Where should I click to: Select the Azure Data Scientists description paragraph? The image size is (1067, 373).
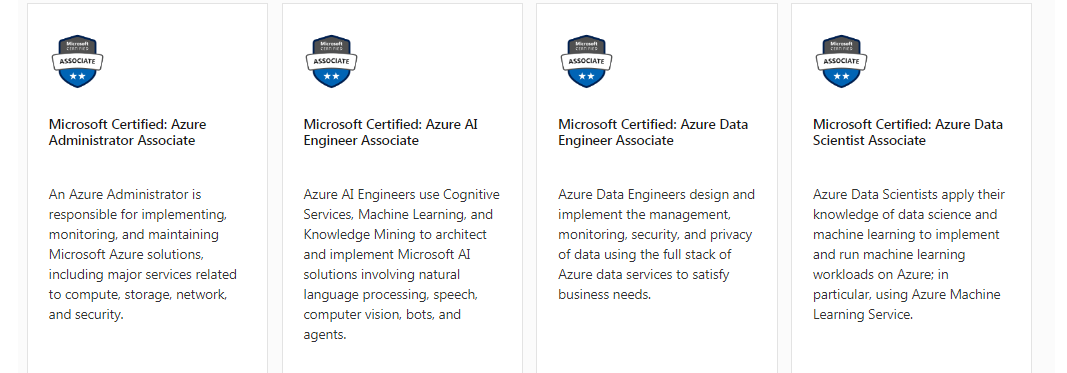(x=908, y=255)
